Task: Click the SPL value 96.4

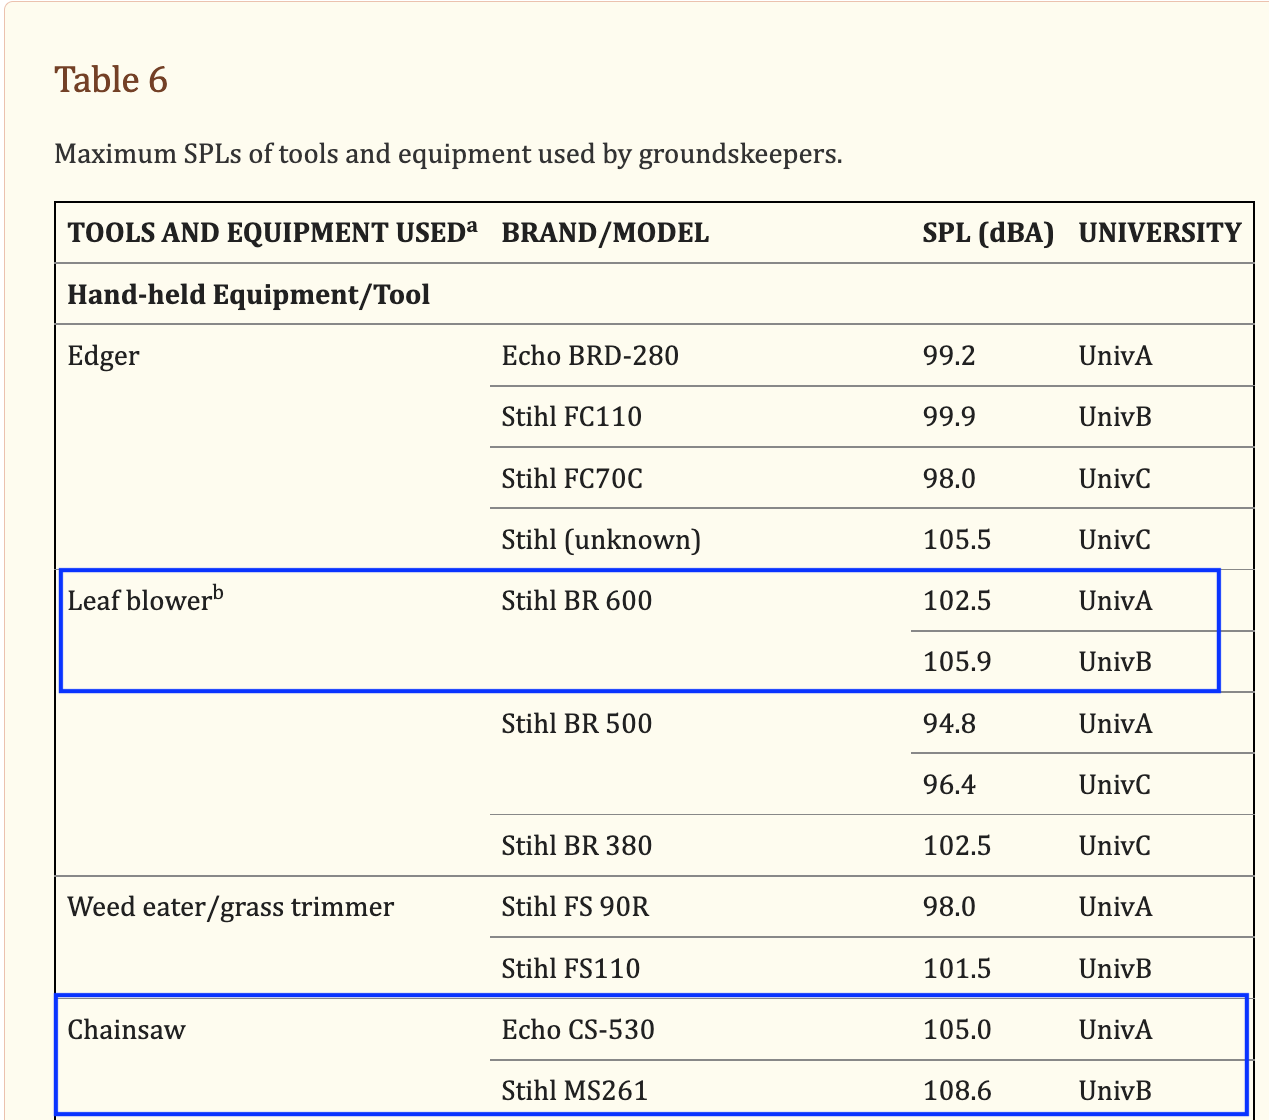Action: tap(949, 785)
